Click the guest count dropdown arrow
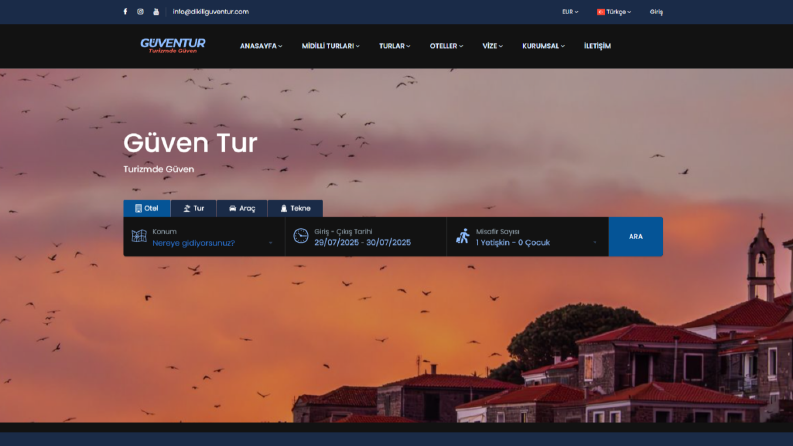The width and height of the screenshot is (793, 446). tap(595, 243)
